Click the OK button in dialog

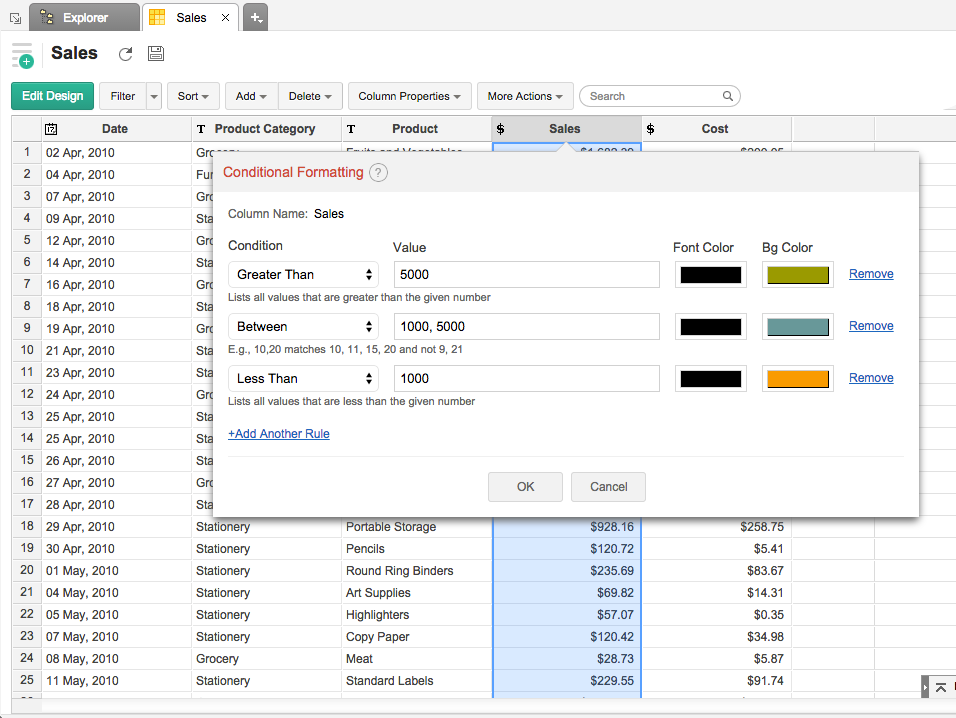[525, 487]
